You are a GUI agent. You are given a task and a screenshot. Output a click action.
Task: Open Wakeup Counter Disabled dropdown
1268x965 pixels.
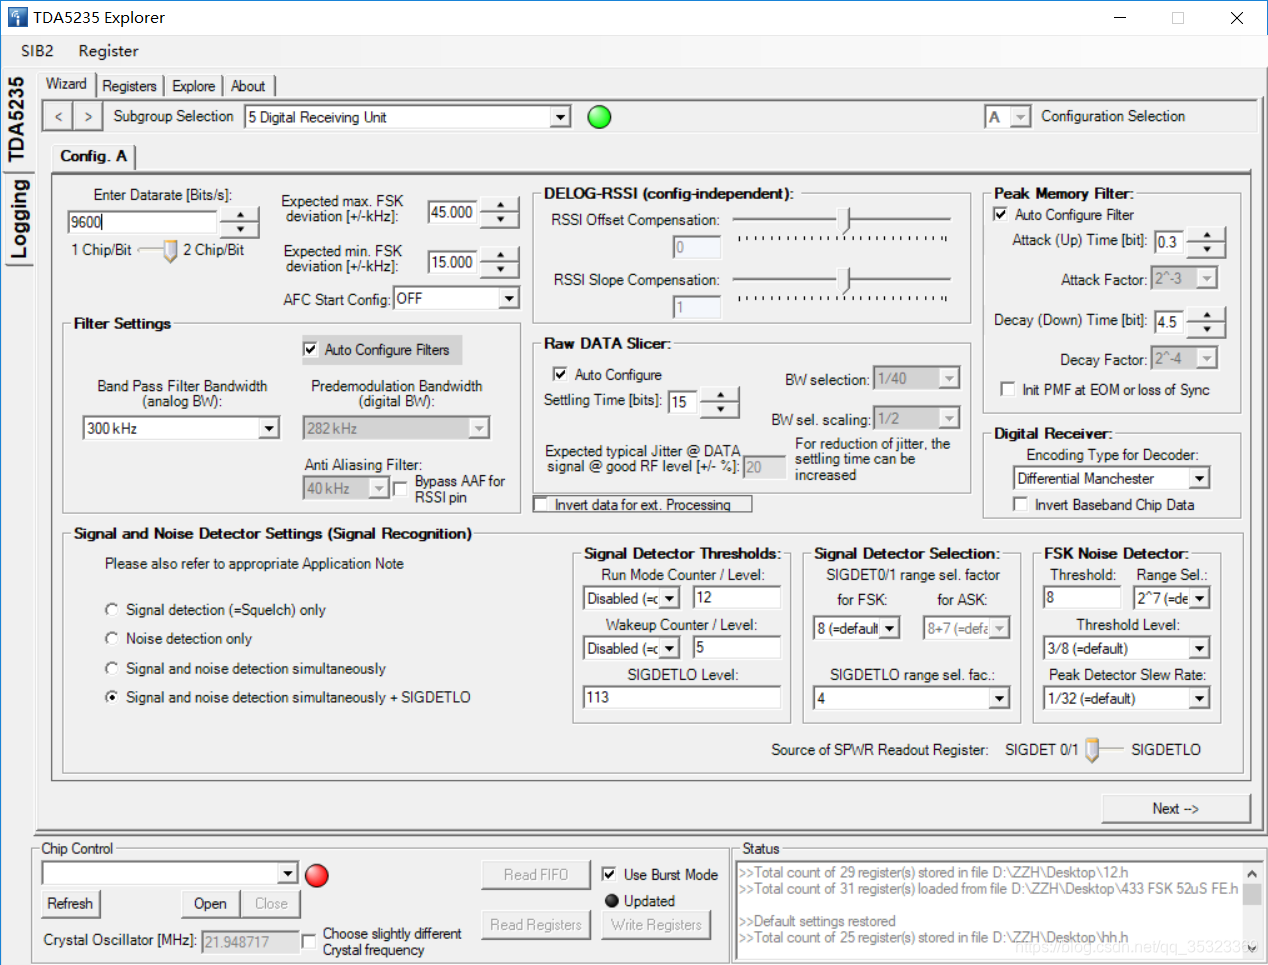click(670, 648)
